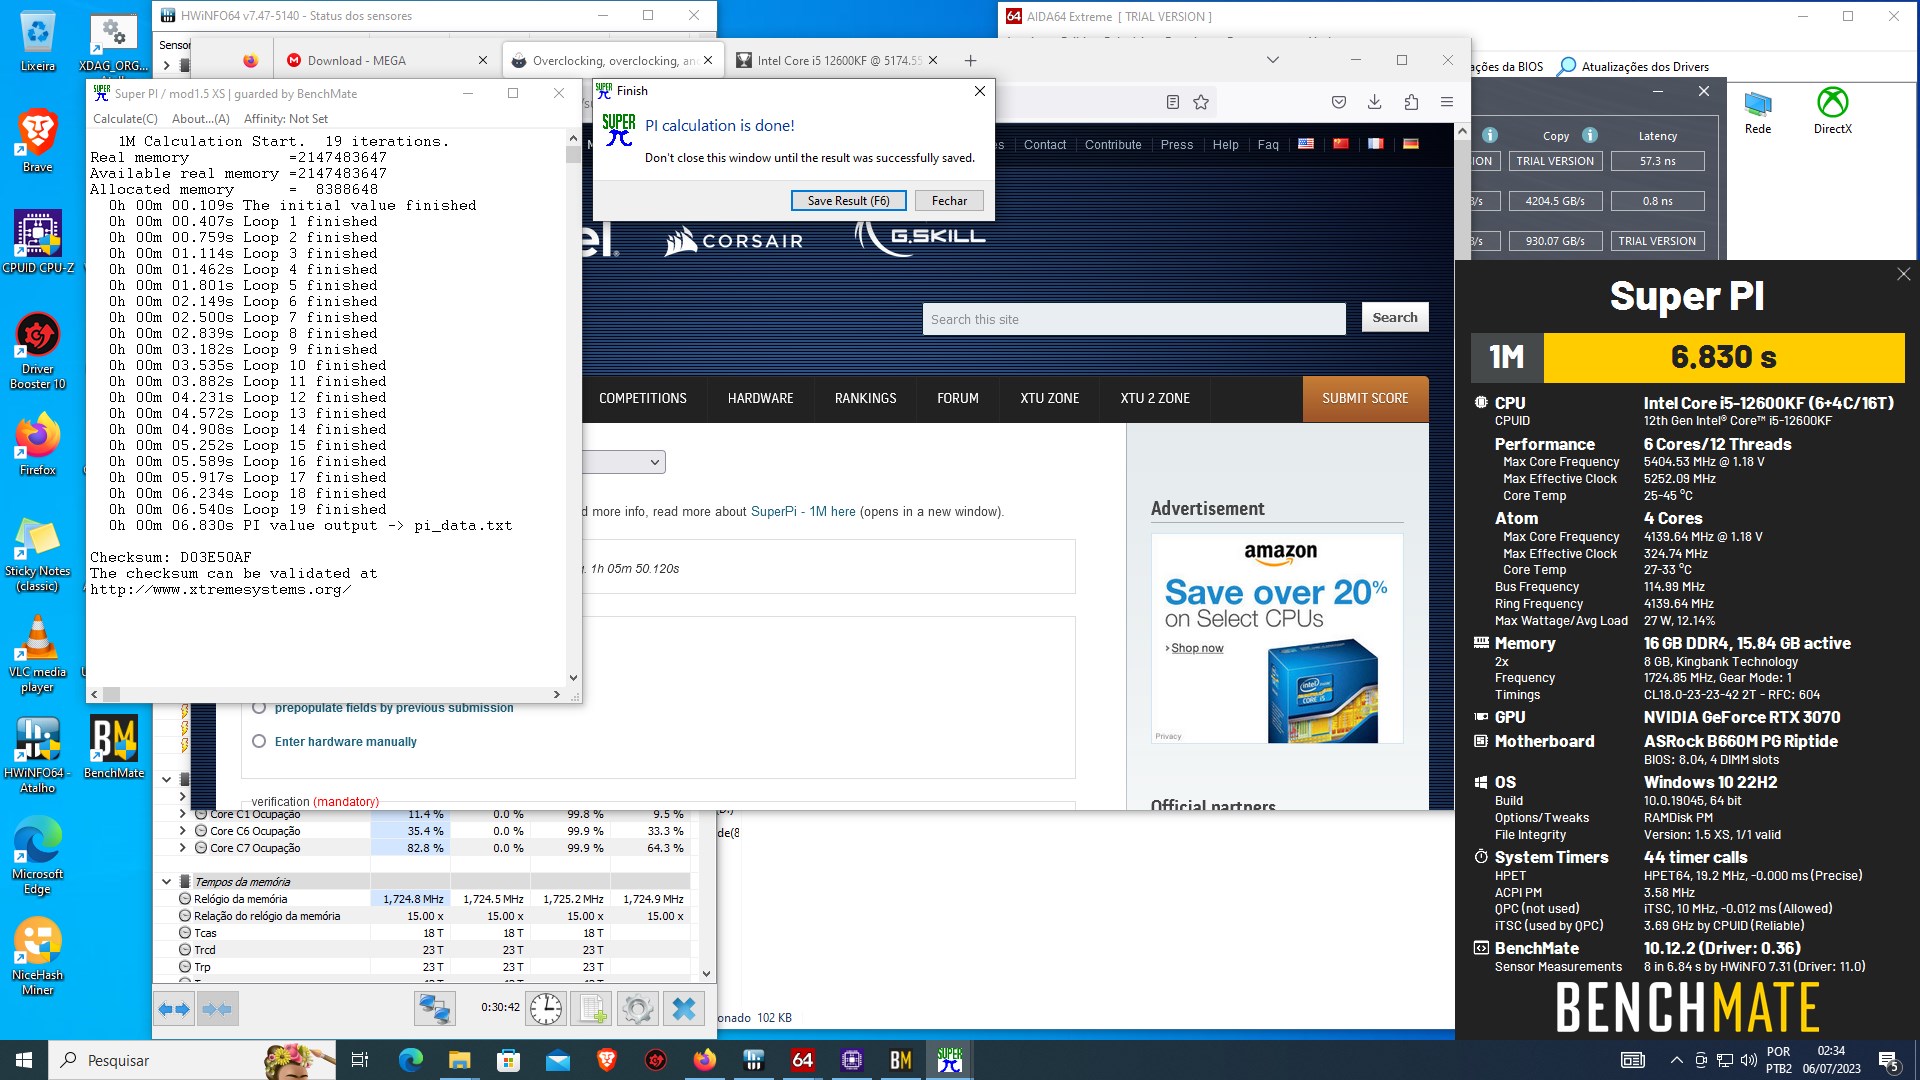1920x1080 pixels.
Task: Open Super PI Calculate(C) menu
Action: click(x=125, y=119)
